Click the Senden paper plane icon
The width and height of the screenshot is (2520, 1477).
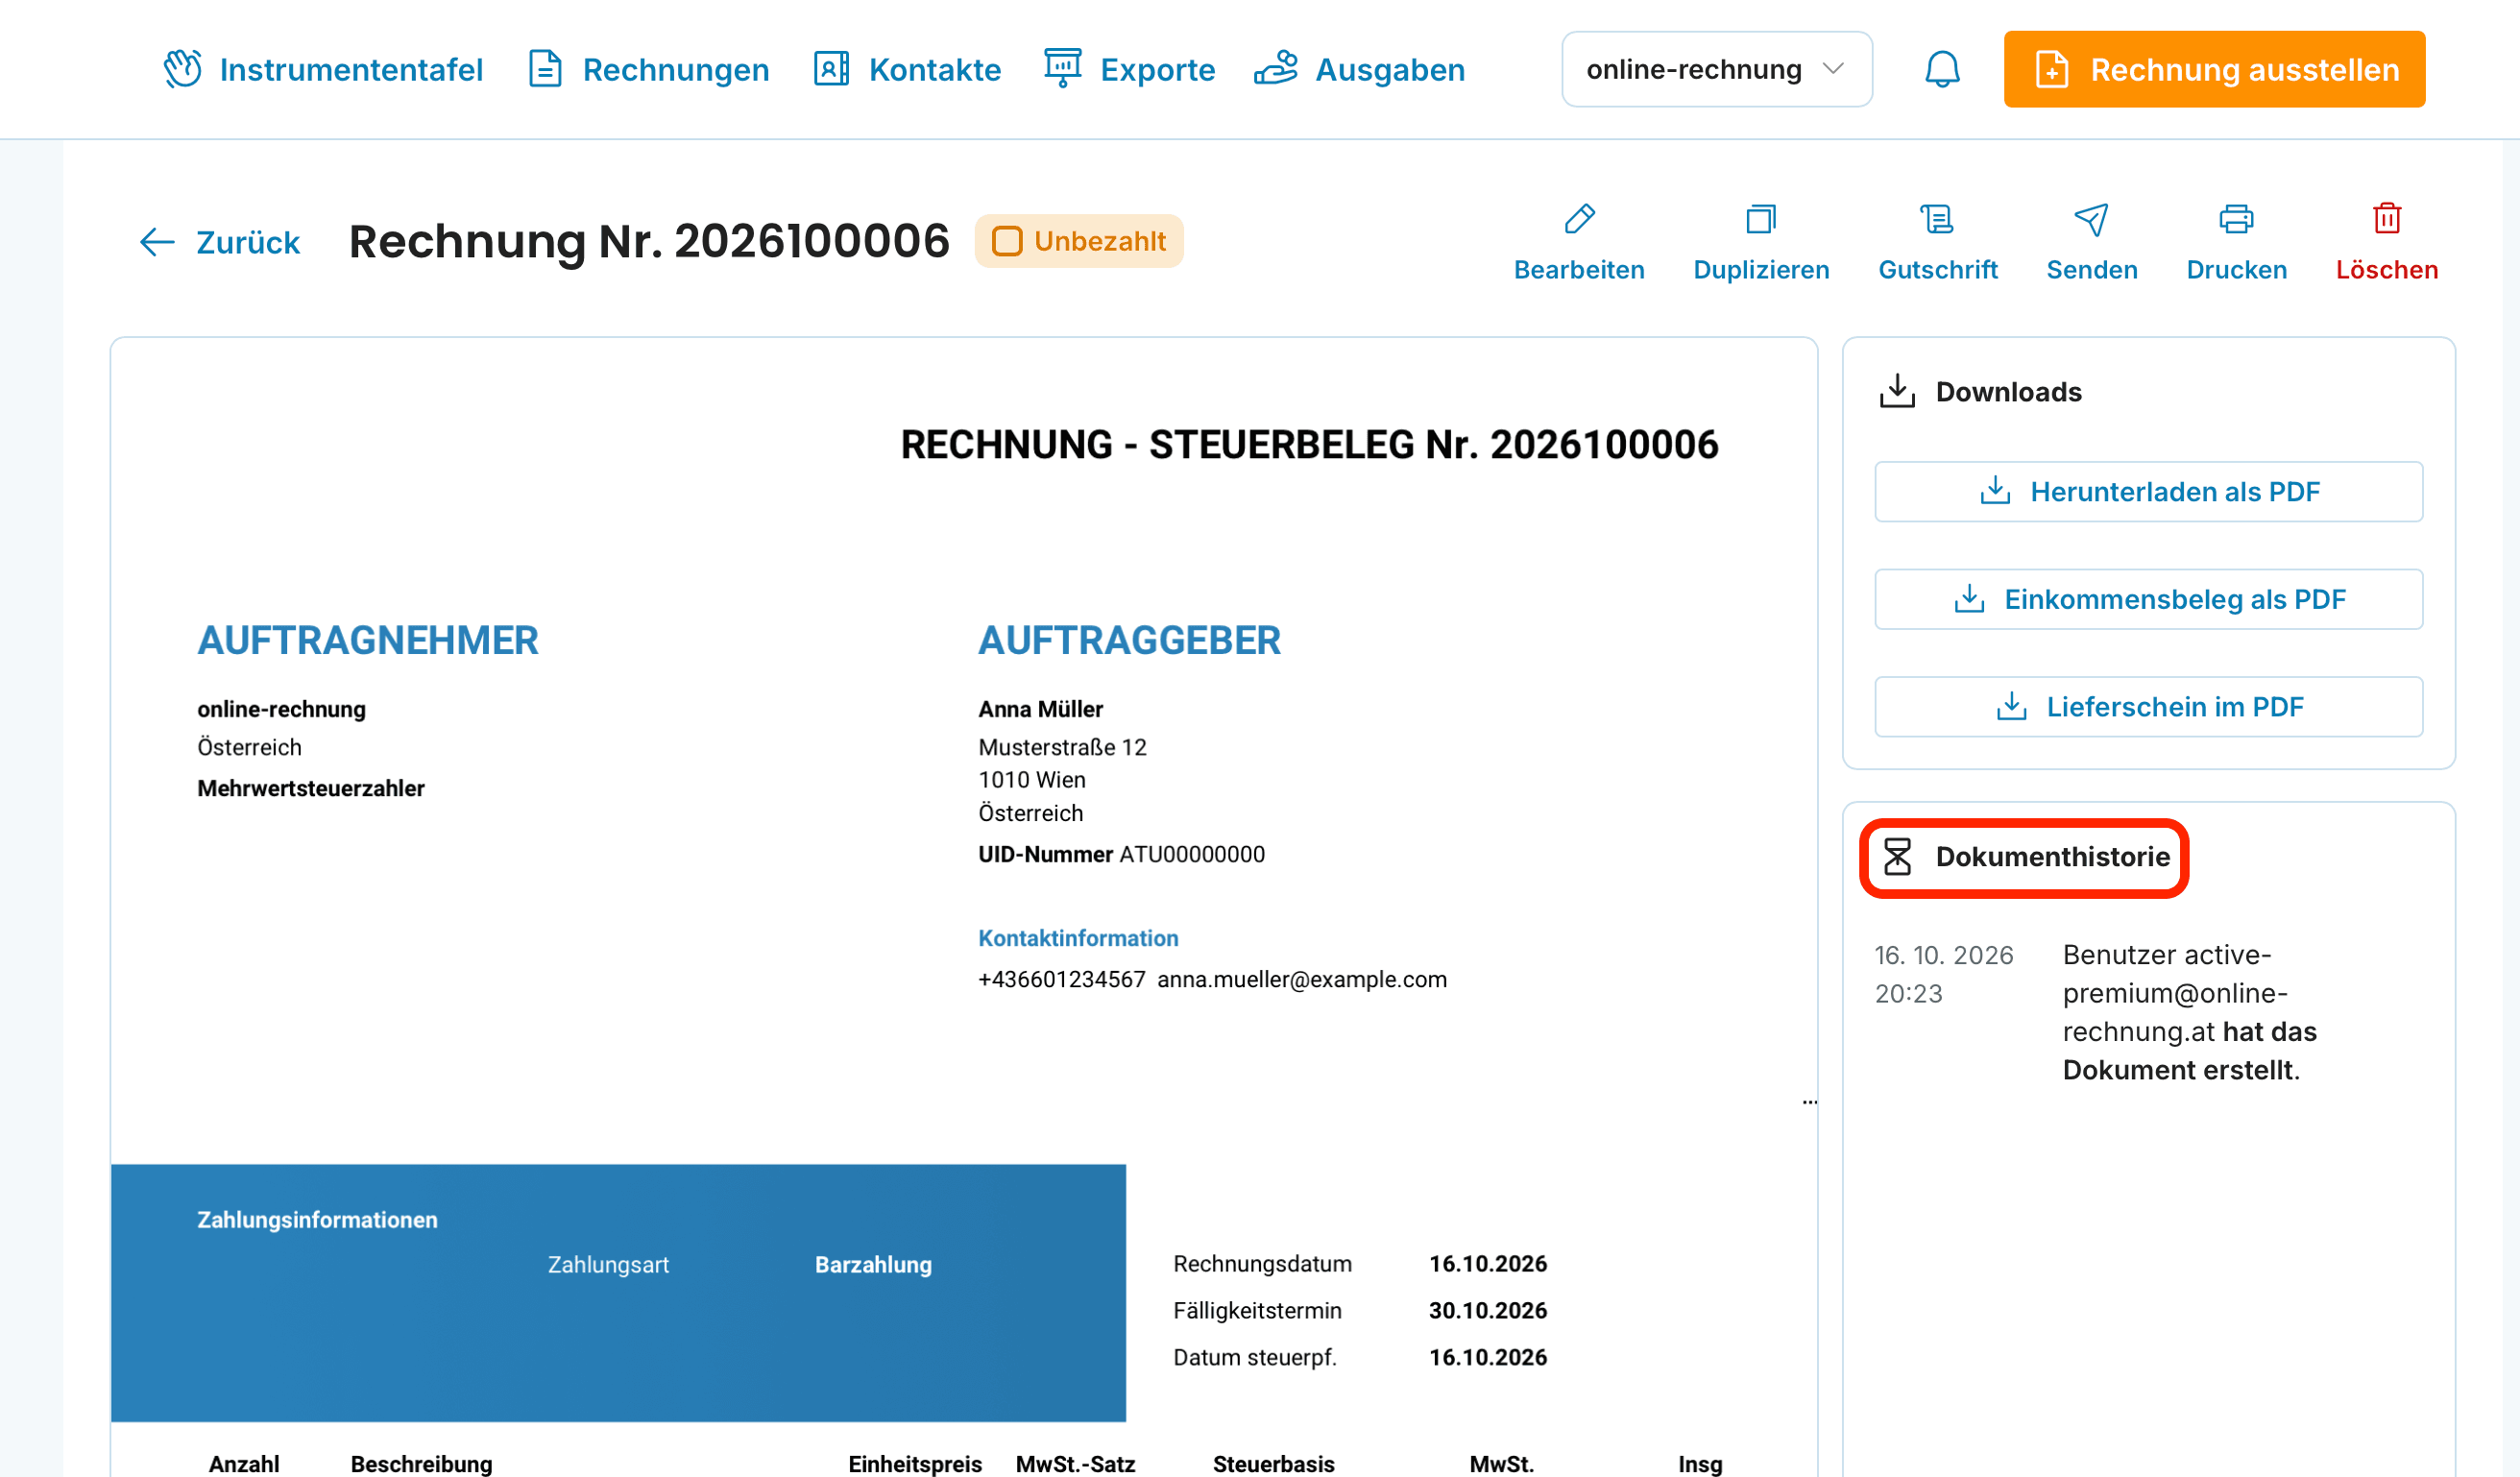(2091, 218)
